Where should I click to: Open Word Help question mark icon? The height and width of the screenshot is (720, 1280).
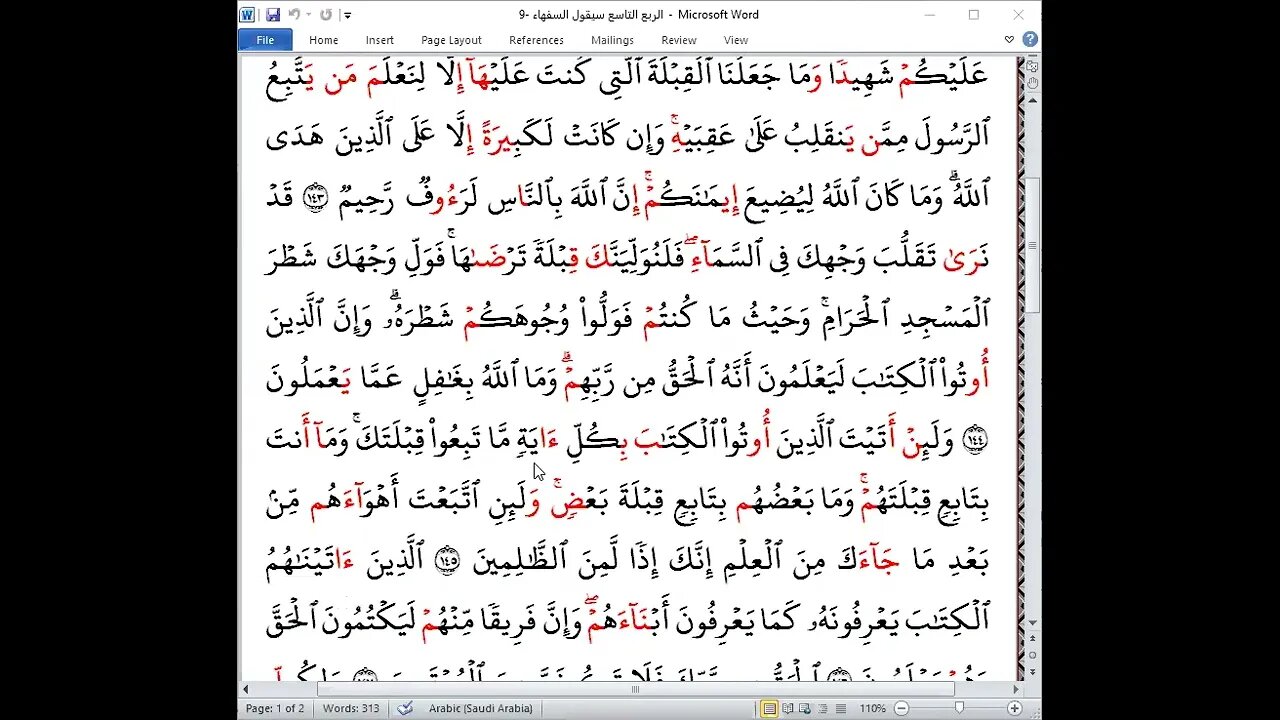tap(1030, 40)
